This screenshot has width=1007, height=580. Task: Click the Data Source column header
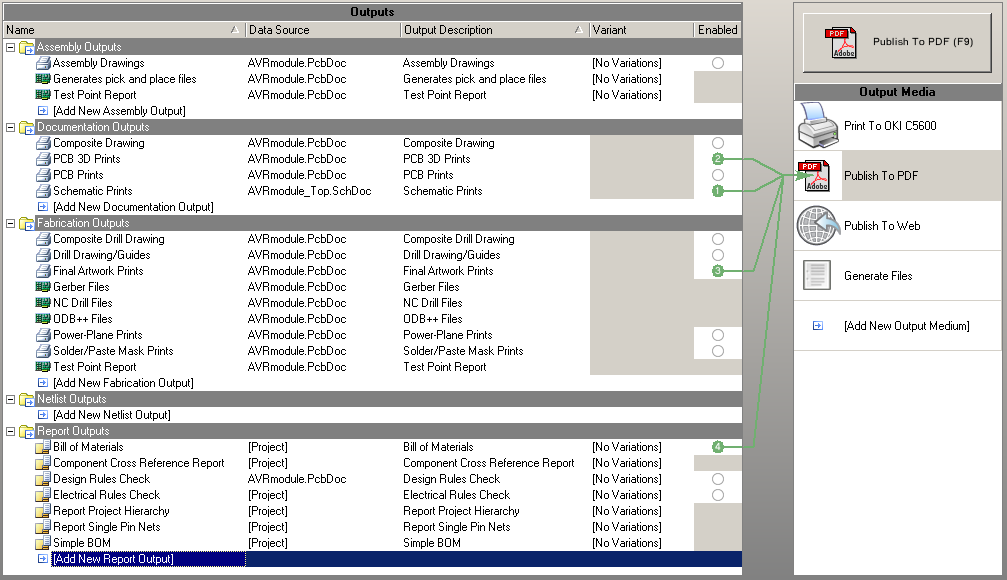[322, 30]
